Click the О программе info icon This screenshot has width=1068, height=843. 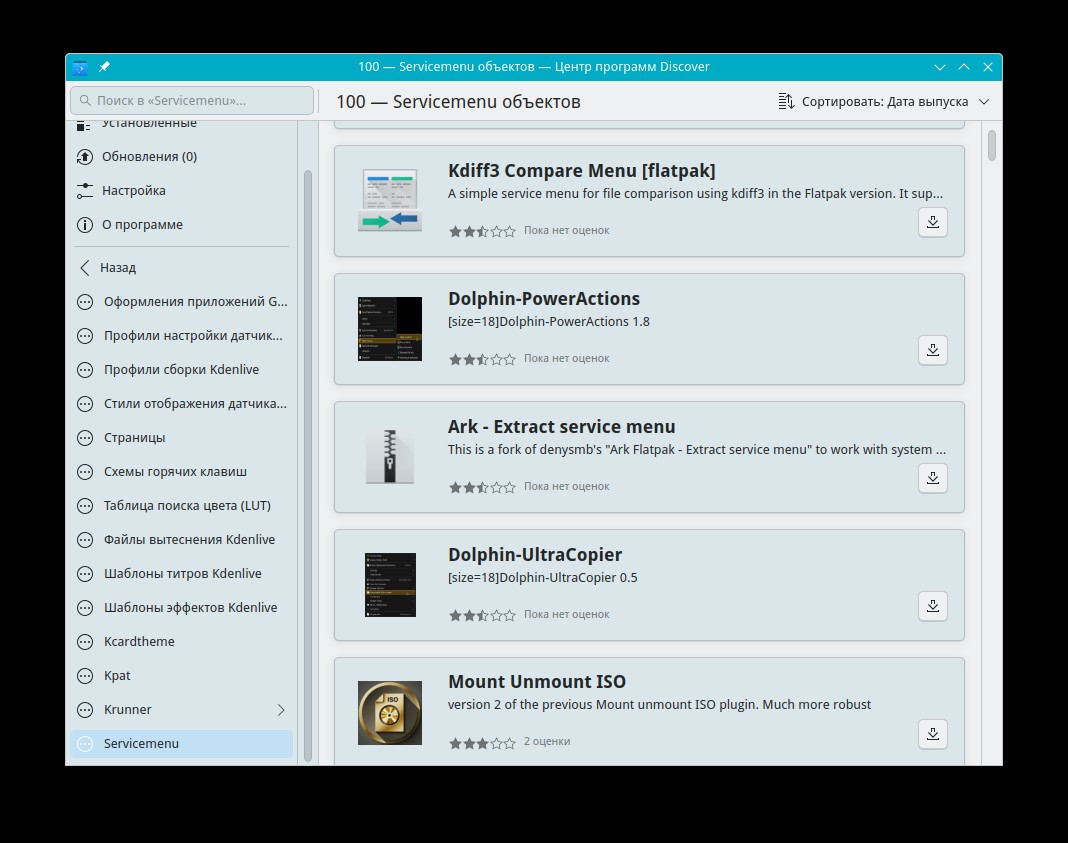click(84, 225)
